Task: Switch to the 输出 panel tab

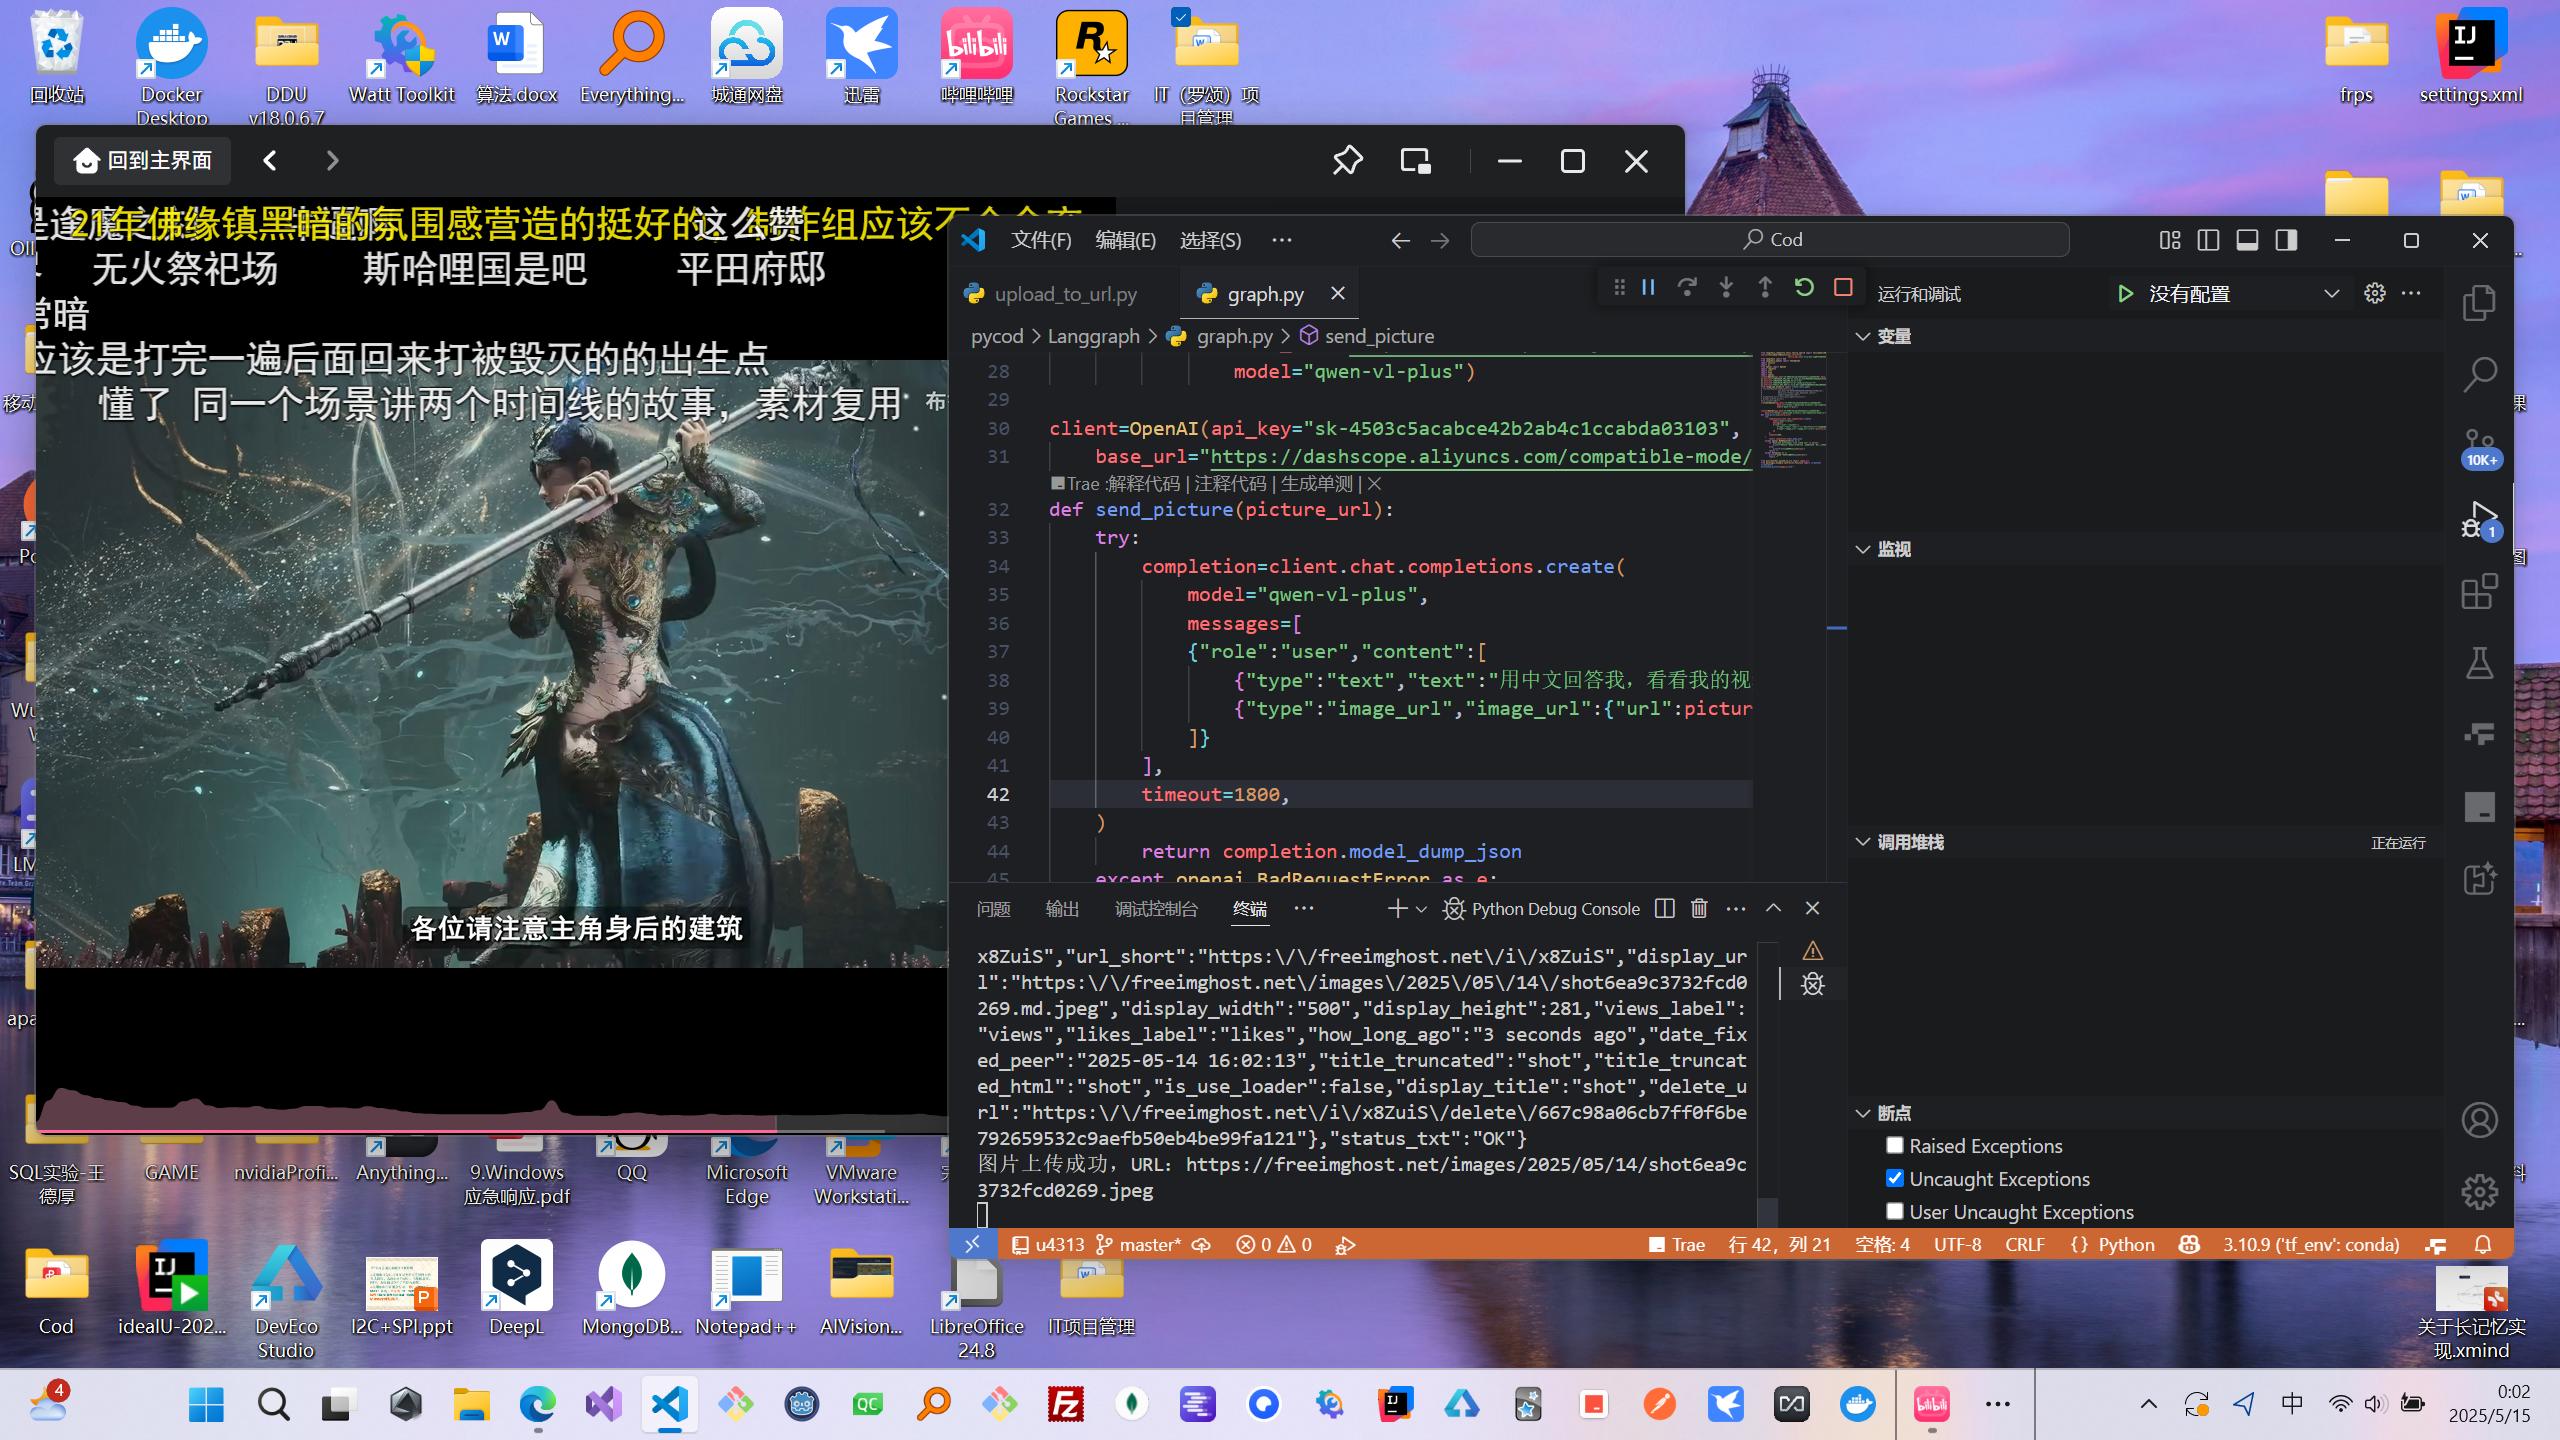Action: point(1061,908)
